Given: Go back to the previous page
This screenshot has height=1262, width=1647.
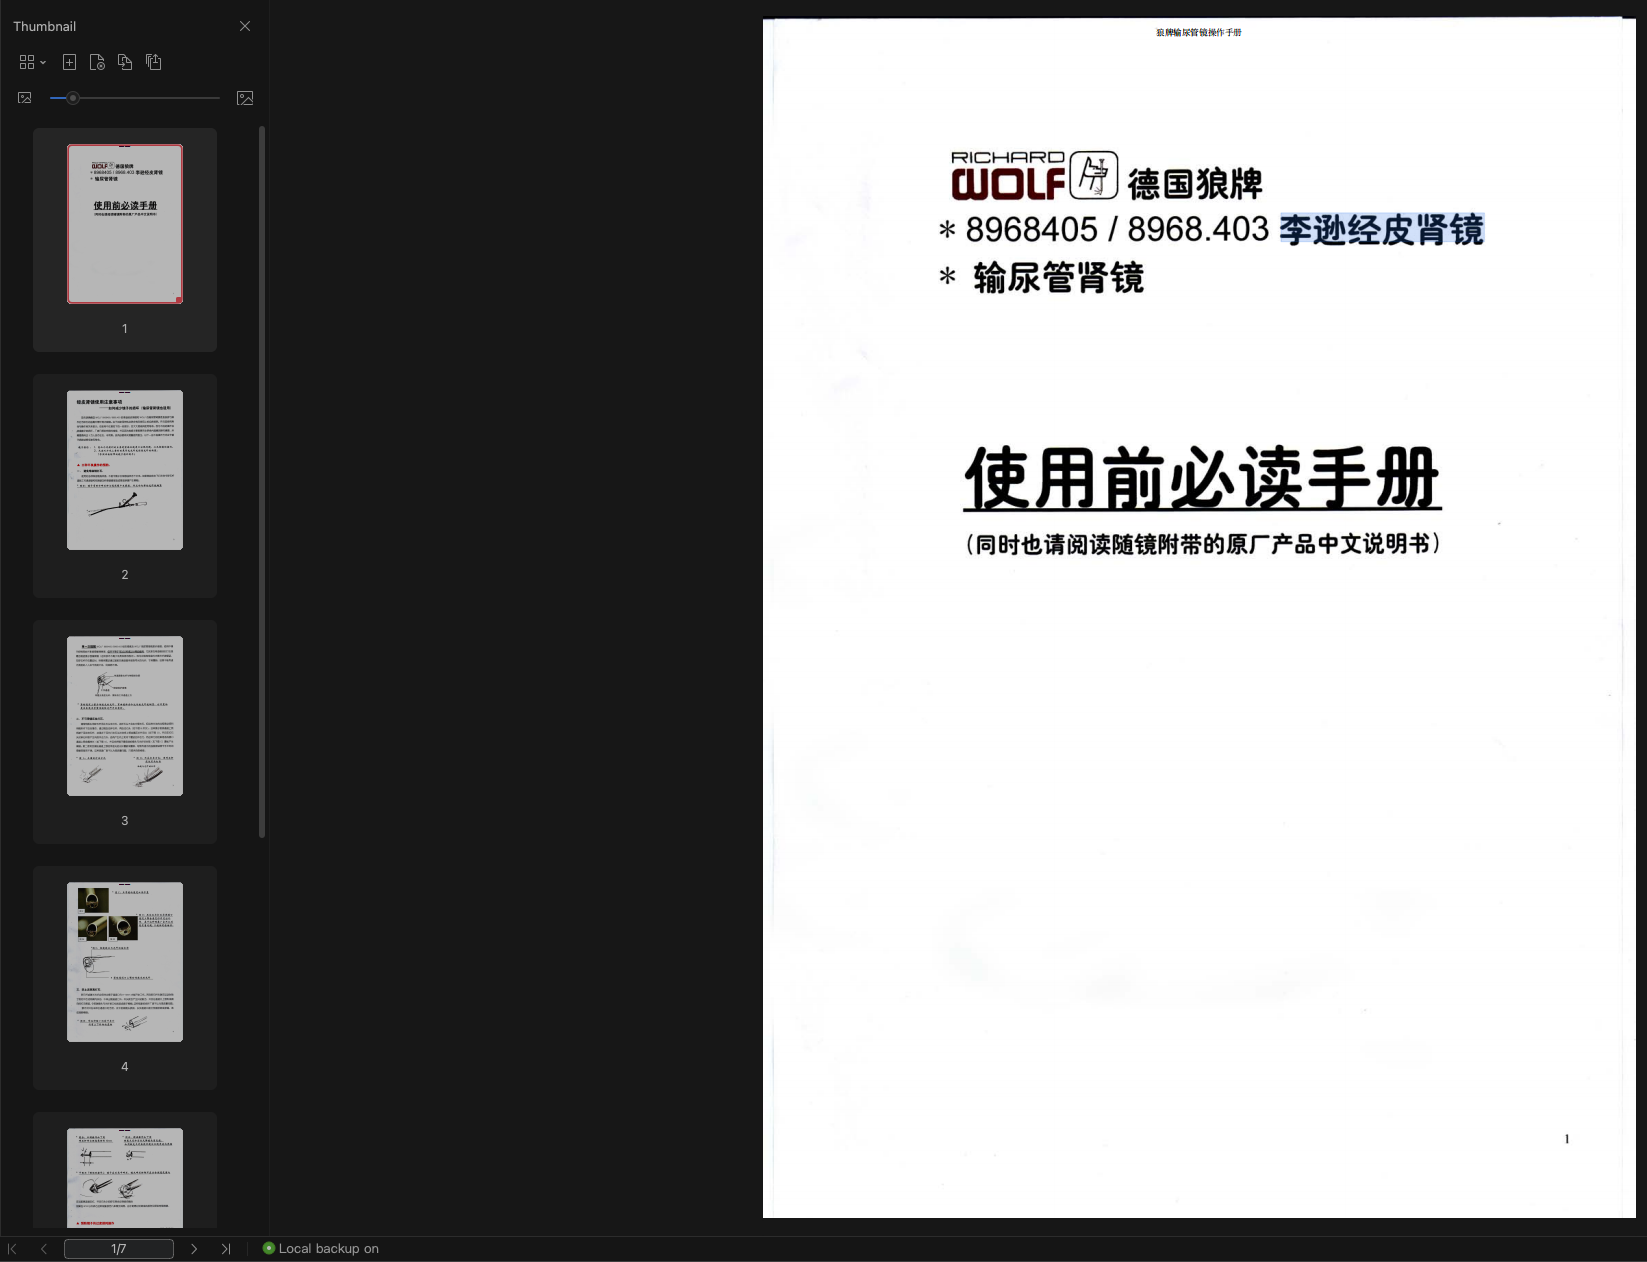Looking at the screenshot, I should (x=43, y=1248).
